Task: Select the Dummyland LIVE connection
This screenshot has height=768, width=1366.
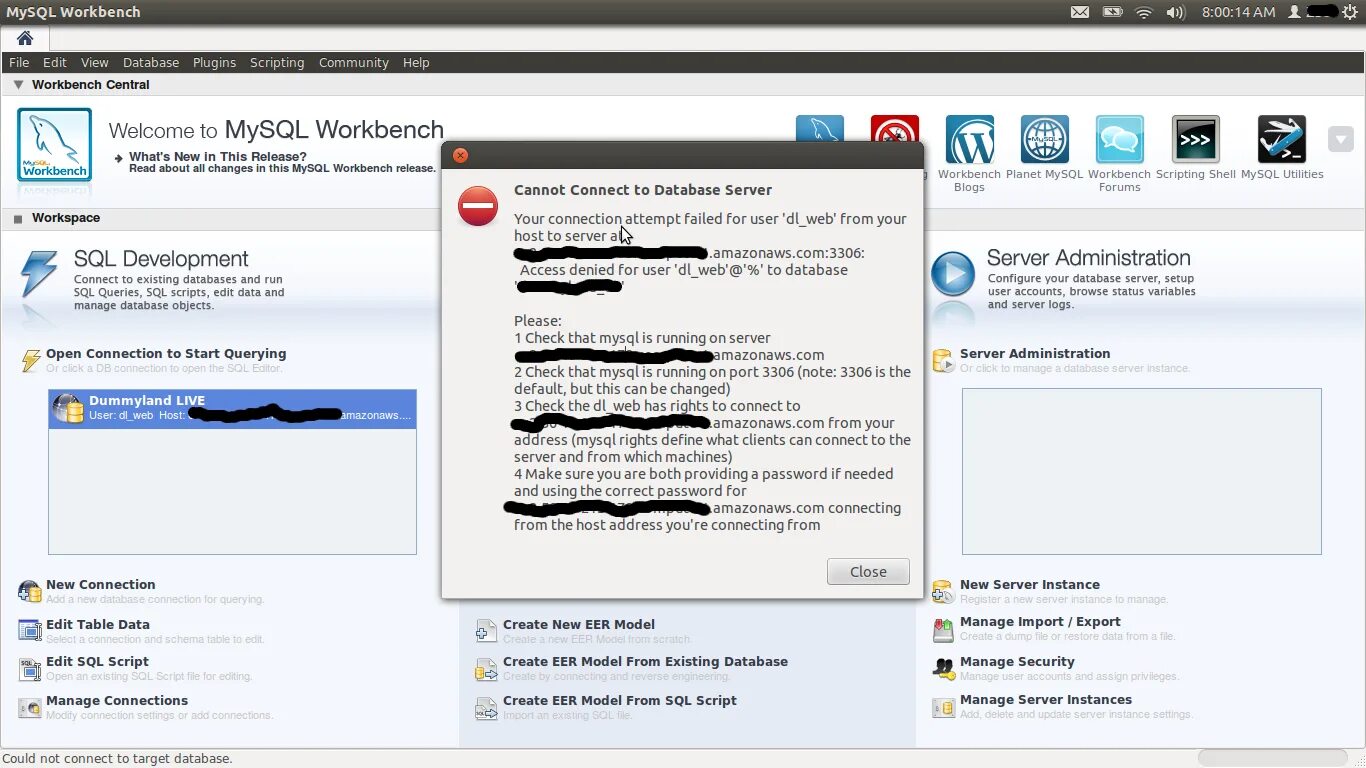Action: [232, 408]
